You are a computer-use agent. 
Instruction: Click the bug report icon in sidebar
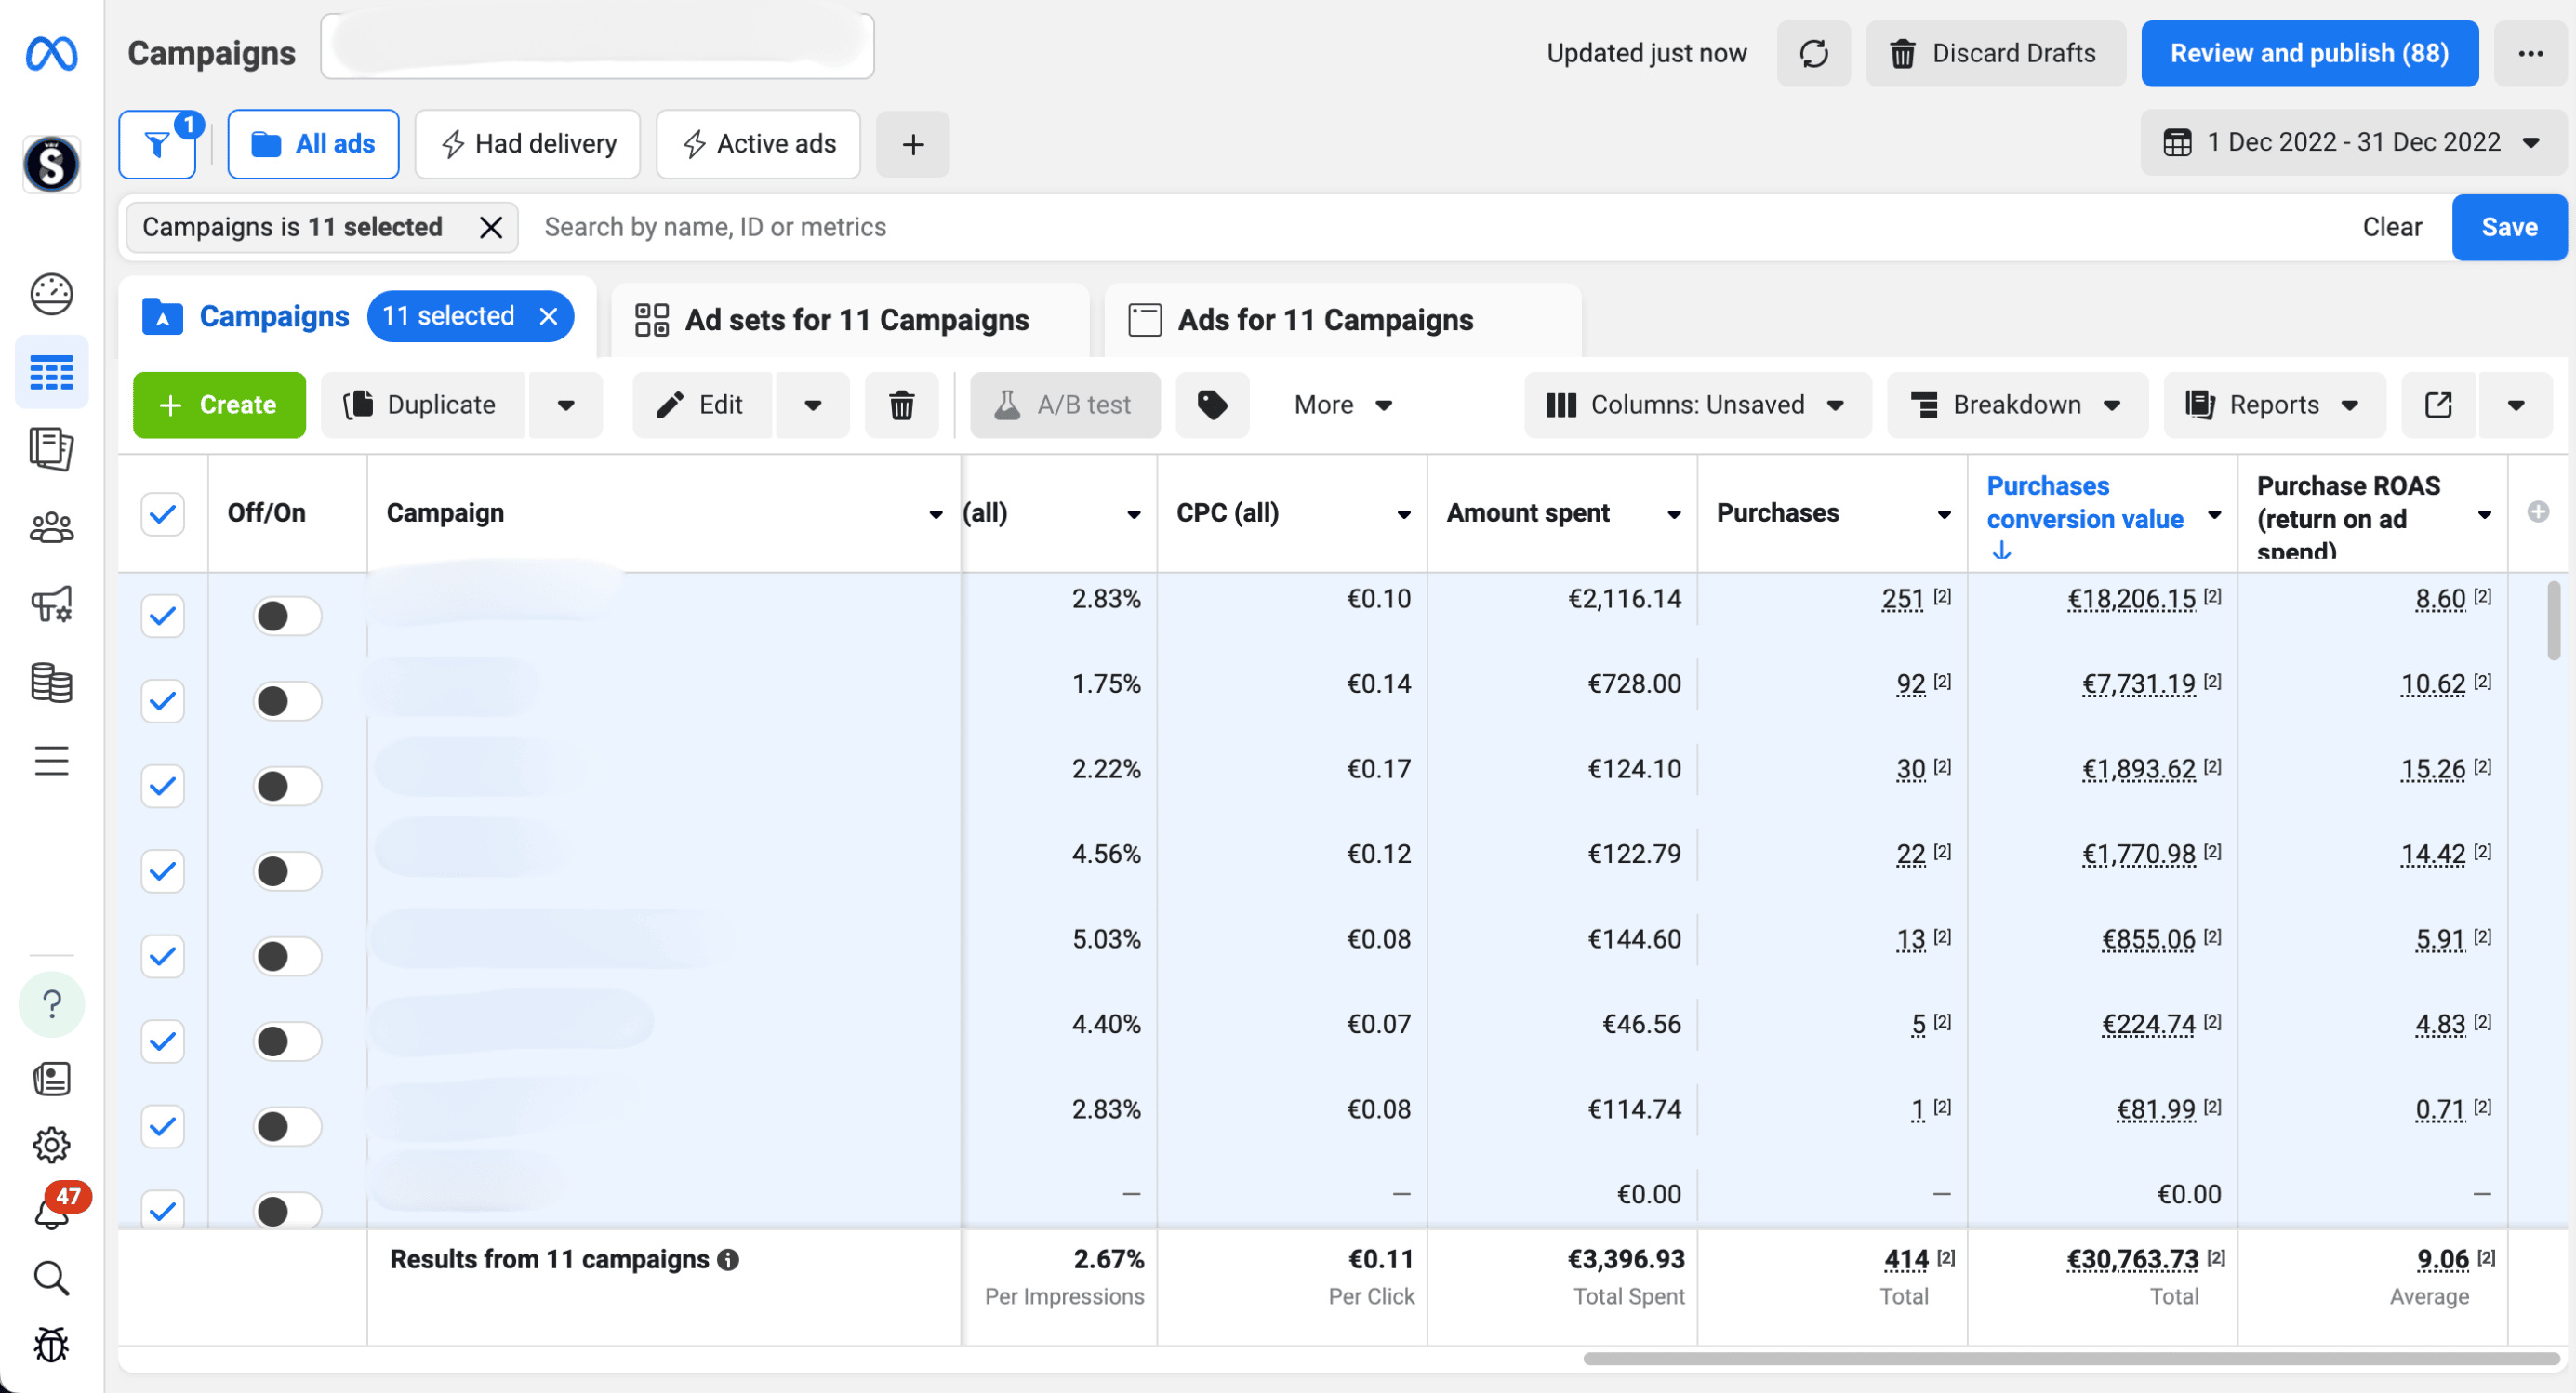(51, 1345)
